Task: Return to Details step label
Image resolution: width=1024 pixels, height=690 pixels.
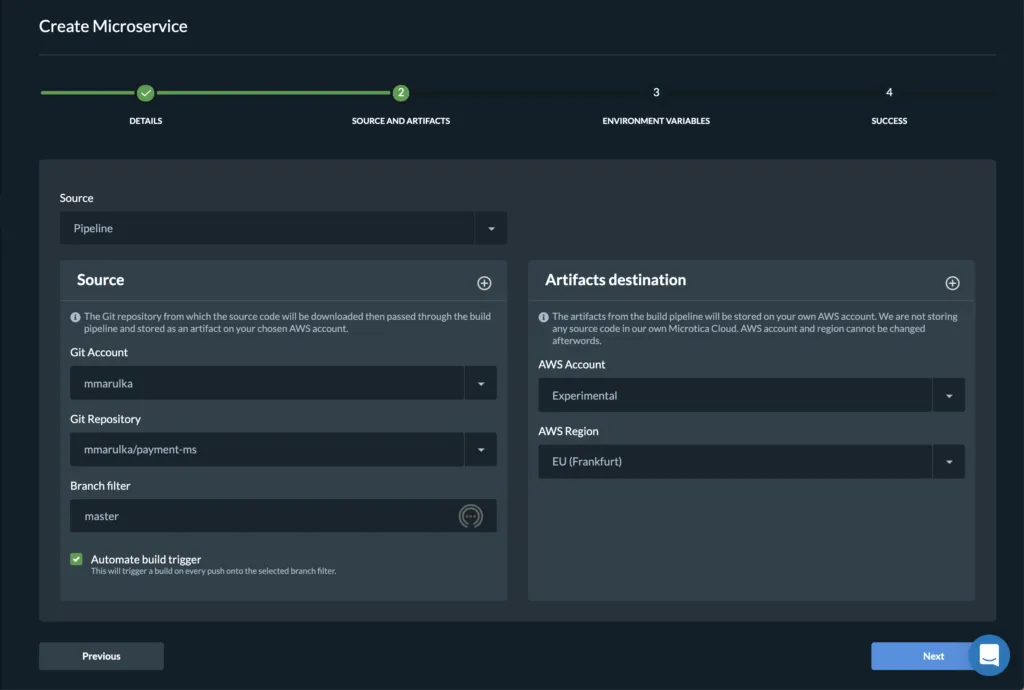Action: click(x=146, y=121)
